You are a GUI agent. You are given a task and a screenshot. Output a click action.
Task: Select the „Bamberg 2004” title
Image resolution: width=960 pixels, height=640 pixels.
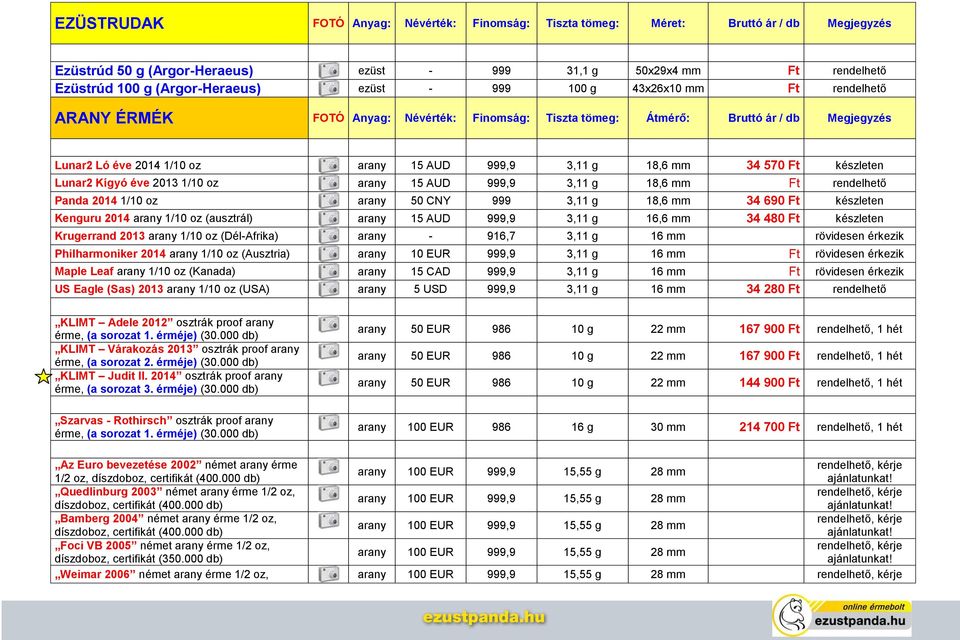99,519
